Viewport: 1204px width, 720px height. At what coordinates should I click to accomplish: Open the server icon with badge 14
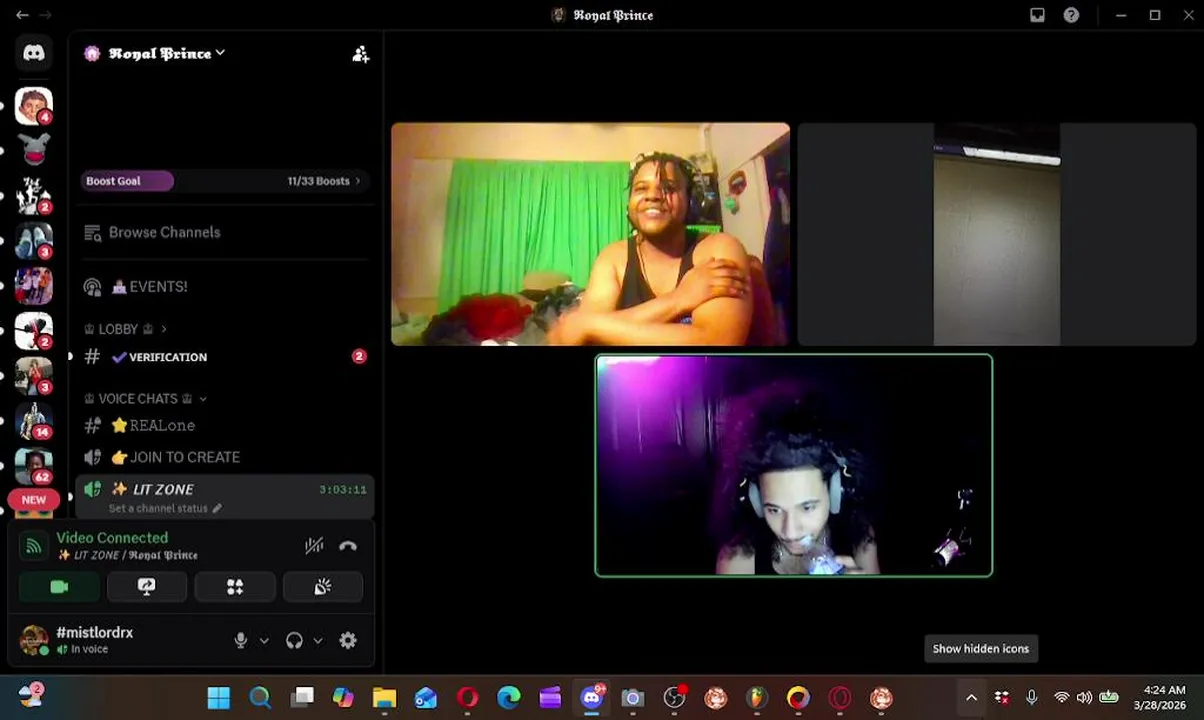coord(34,420)
